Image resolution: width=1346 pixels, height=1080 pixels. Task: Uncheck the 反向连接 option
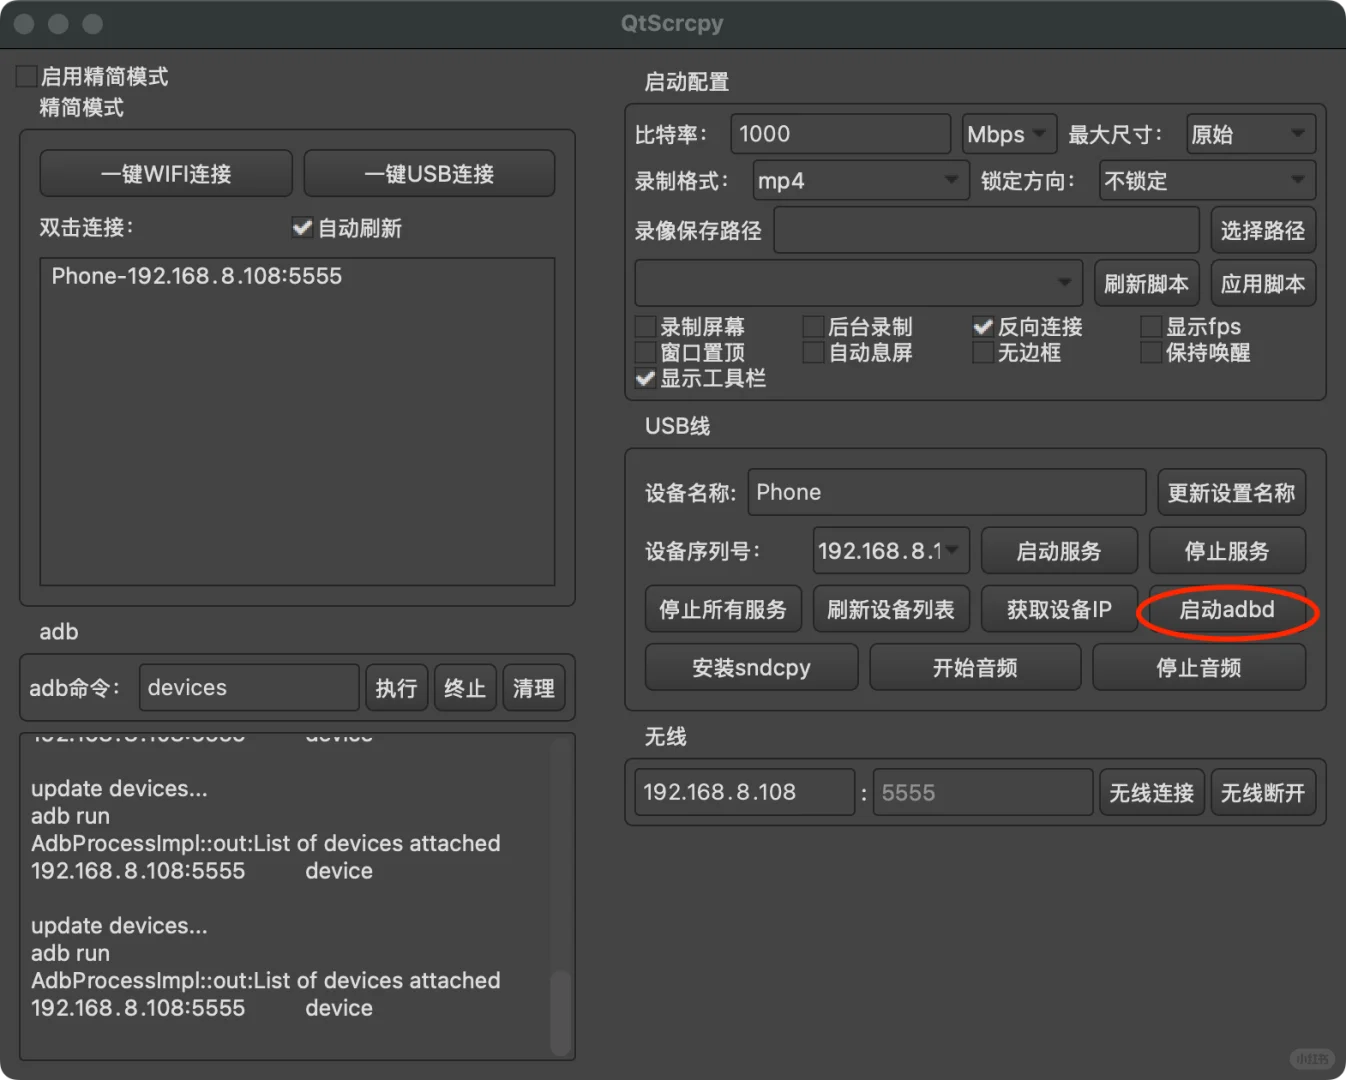click(x=983, y=326)
